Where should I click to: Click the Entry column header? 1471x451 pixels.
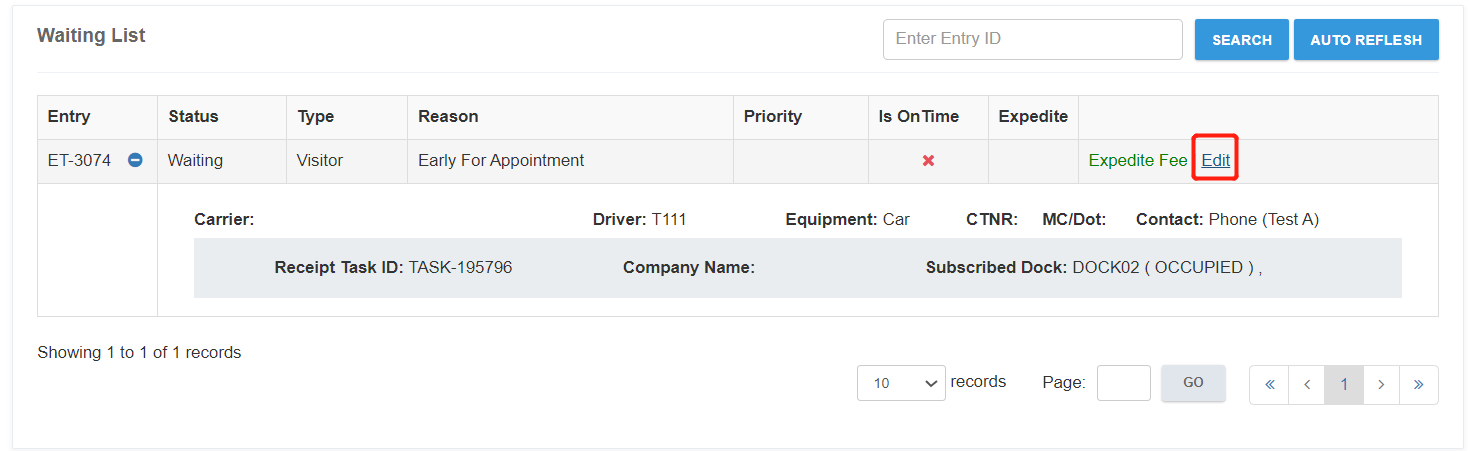(x=69, y=116)
